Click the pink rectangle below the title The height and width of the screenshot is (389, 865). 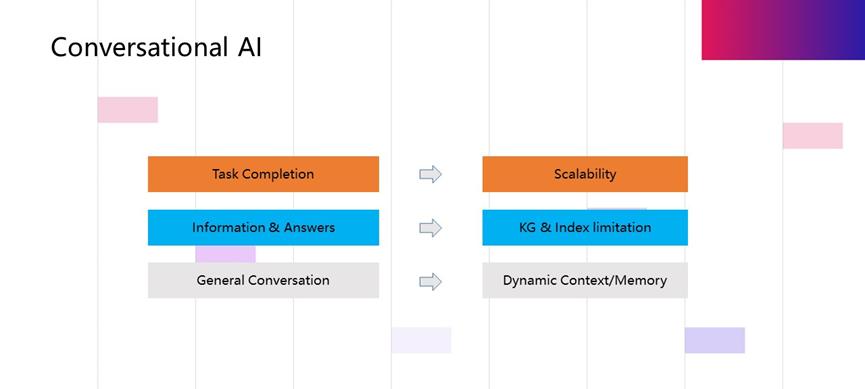pos(127,110)
